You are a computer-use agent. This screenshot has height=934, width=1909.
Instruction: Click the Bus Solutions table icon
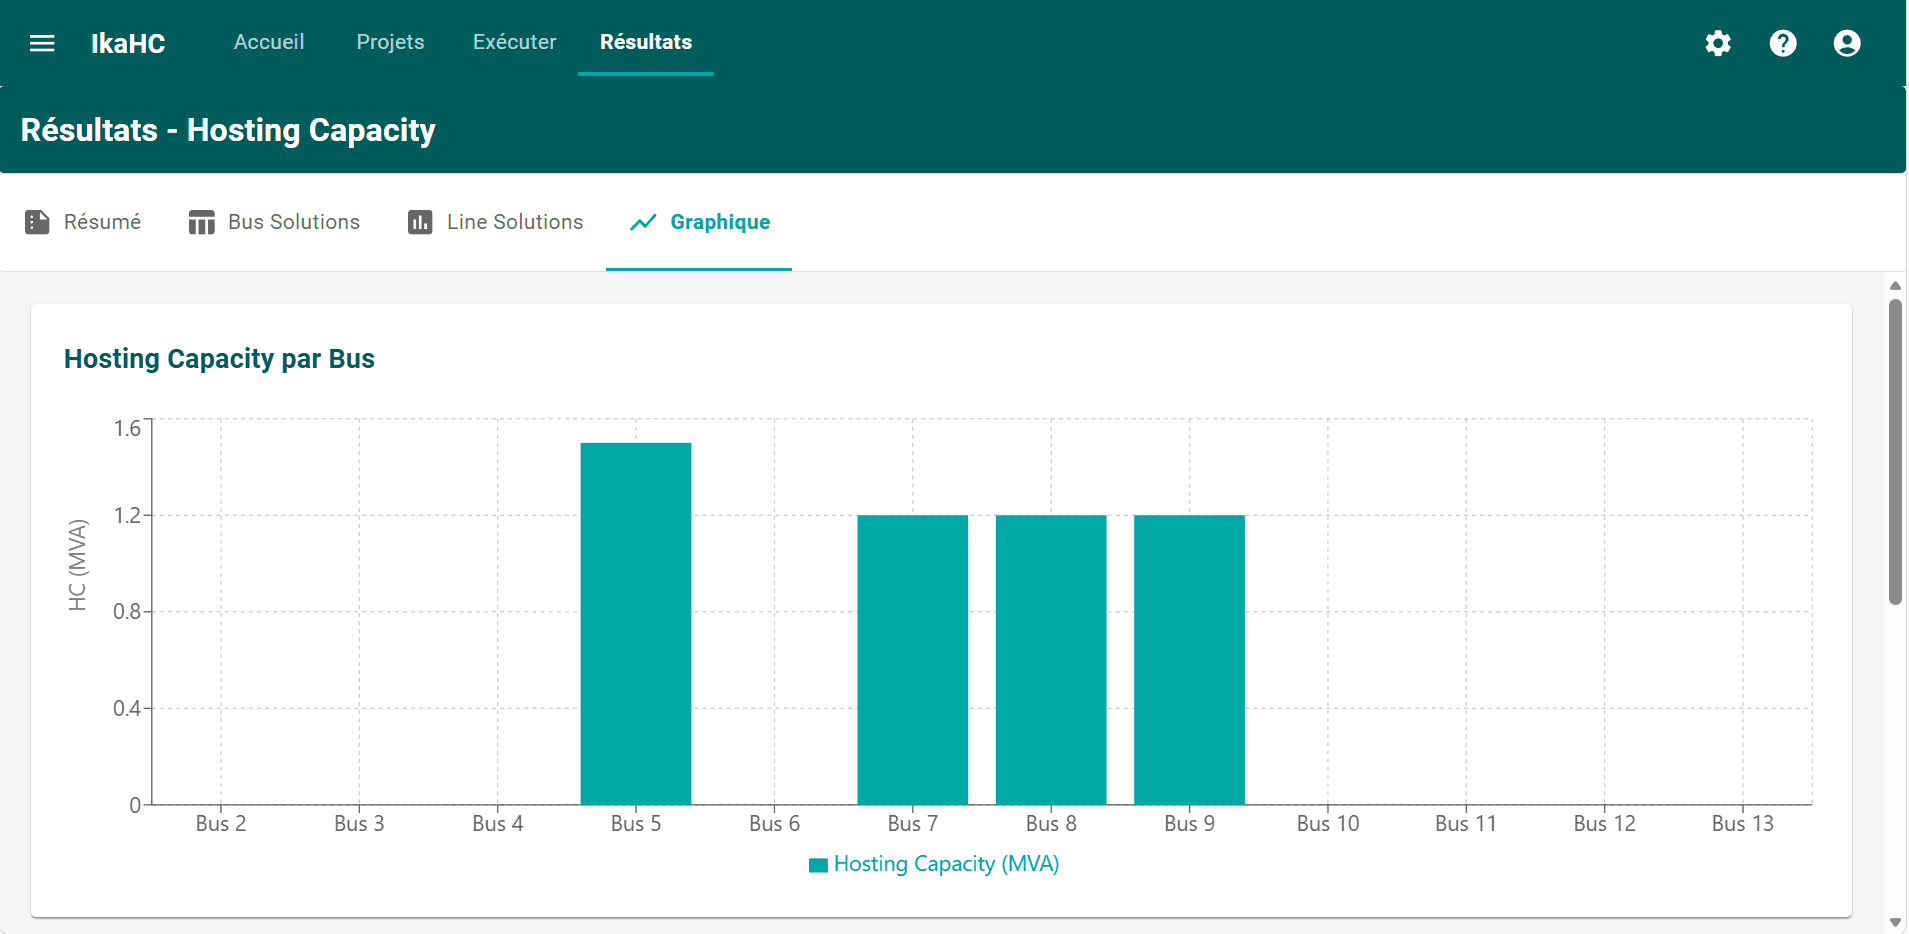pyautogui.click(x=202, y=222)
